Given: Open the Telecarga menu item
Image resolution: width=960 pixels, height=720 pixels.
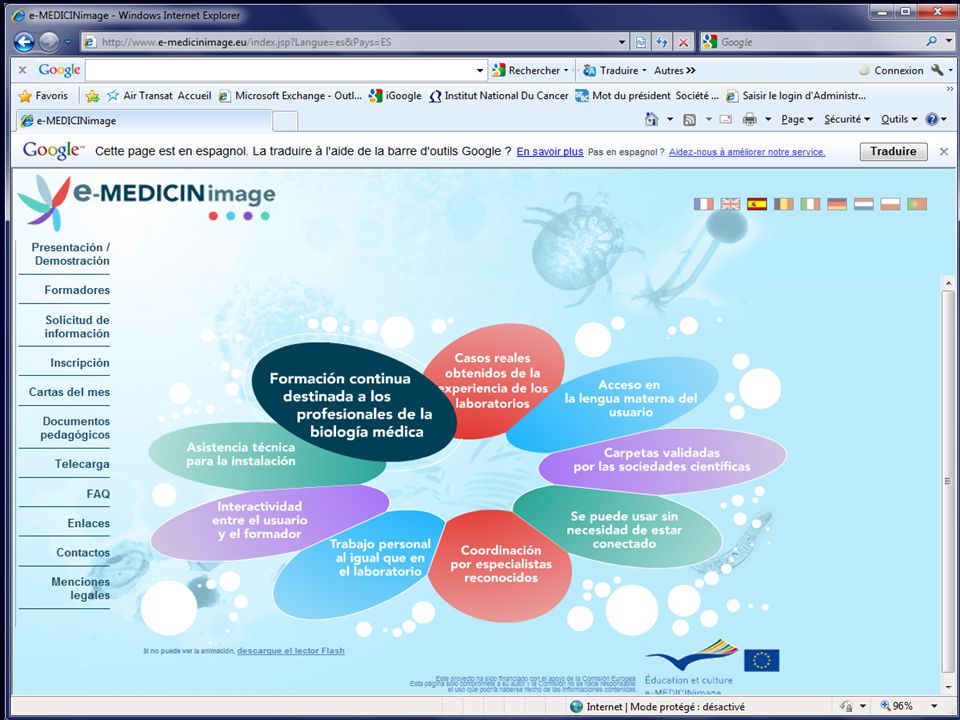Looking at the screenshot, I should click(x=82, y=464).
